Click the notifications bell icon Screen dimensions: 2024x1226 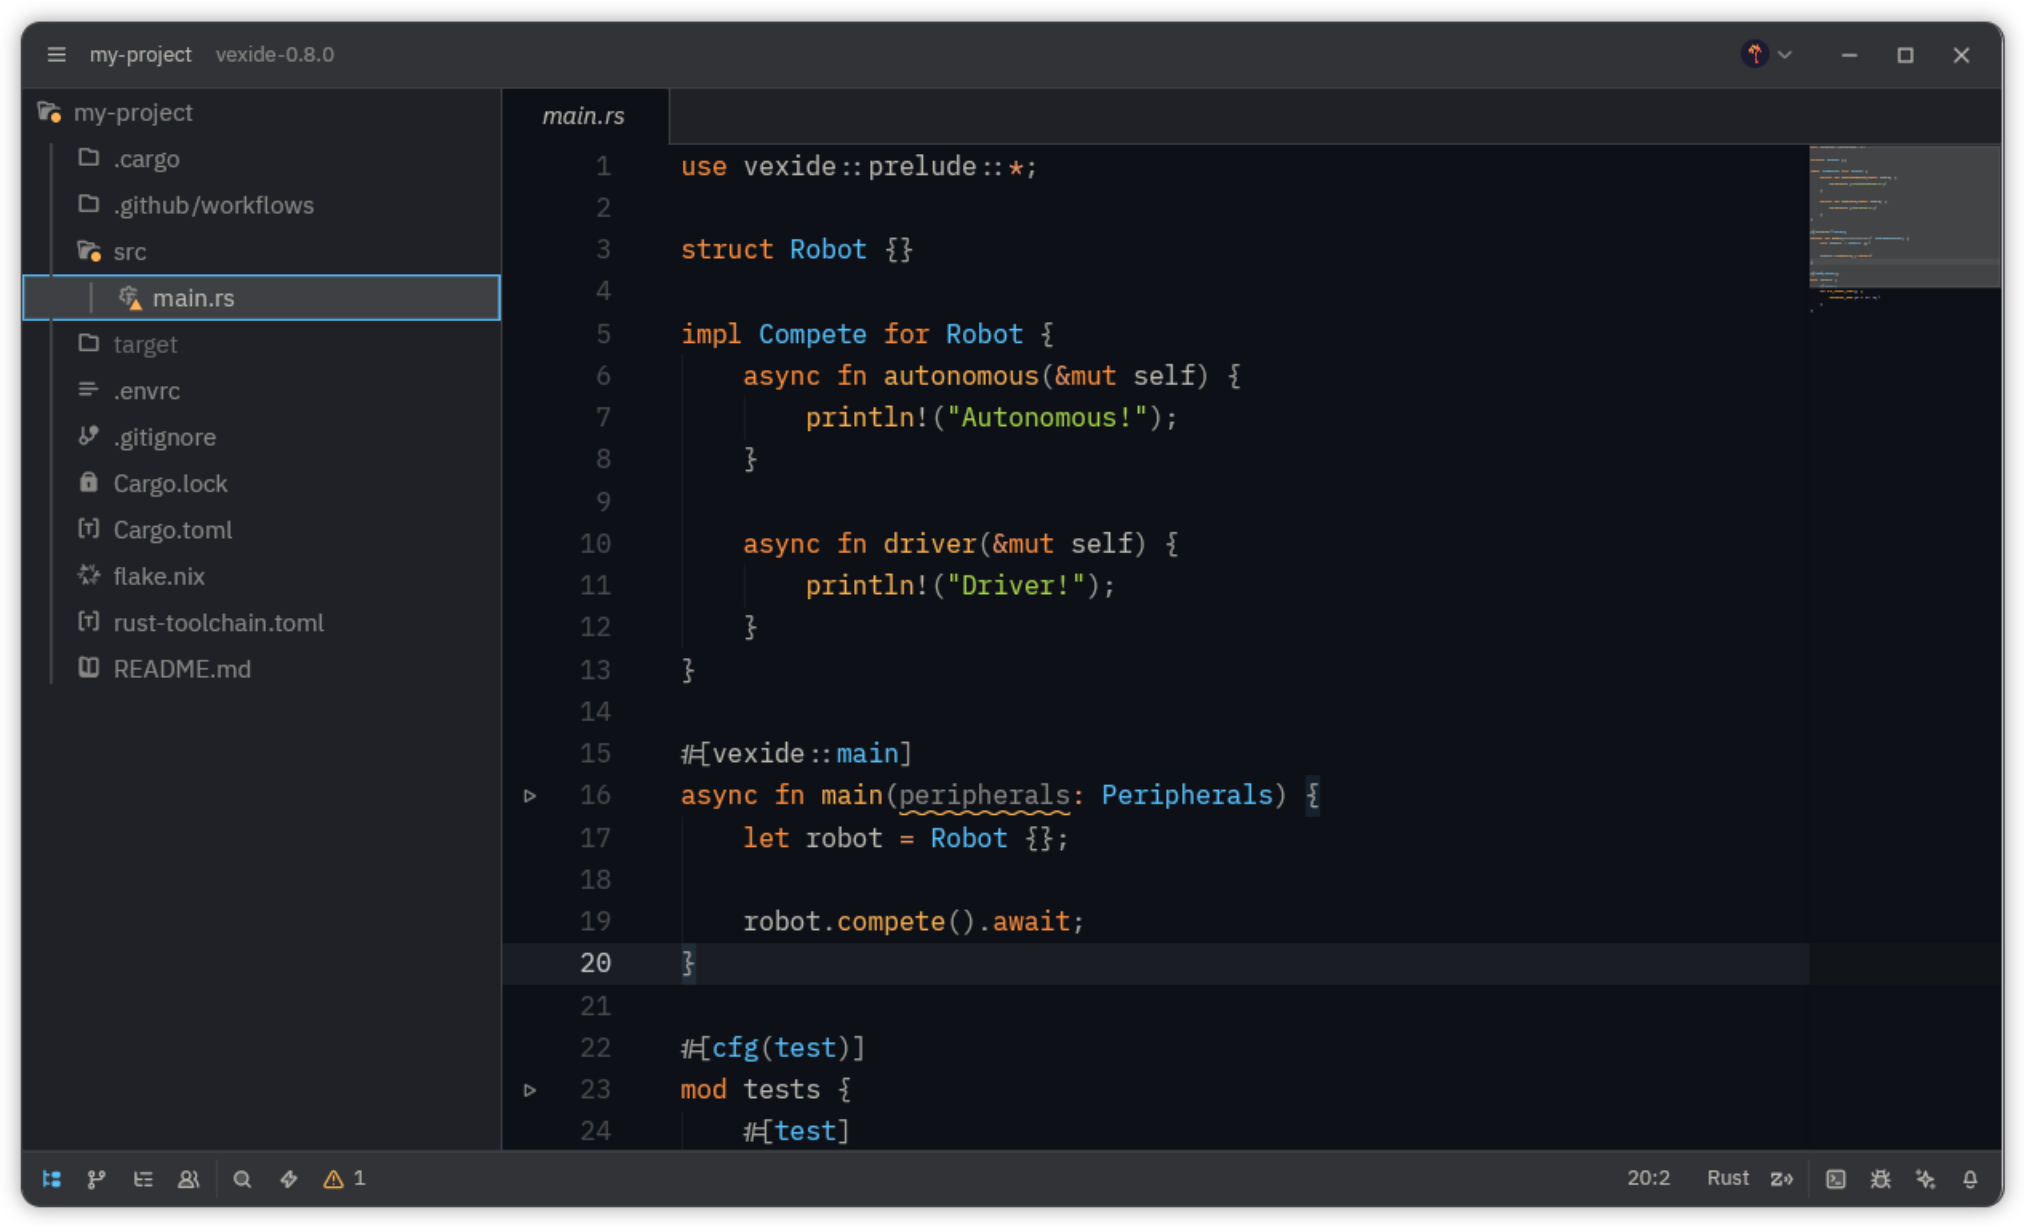click(x=1970, y=1179)
